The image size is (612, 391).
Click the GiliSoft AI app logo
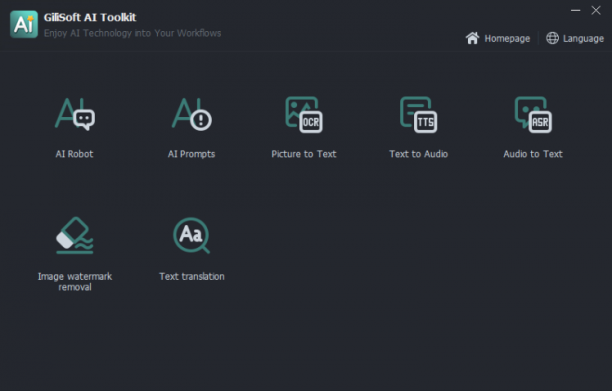coord(24,24)
